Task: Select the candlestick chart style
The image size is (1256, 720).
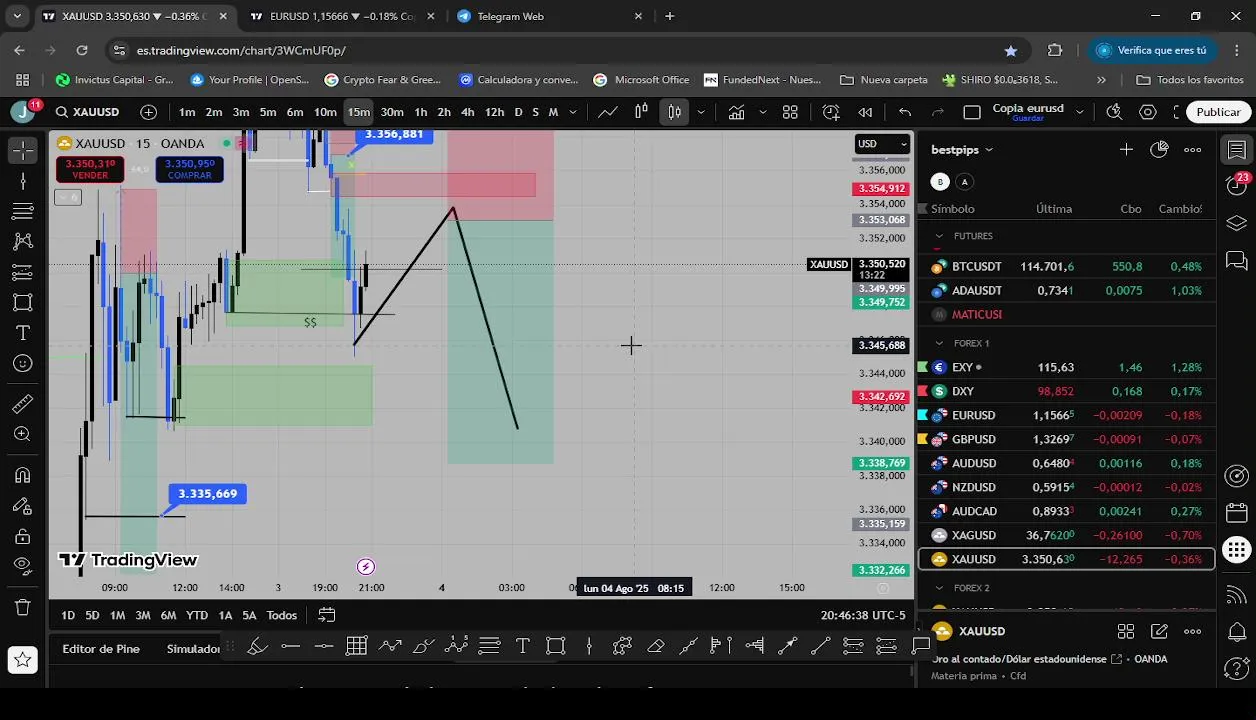Action: pos(675,112)
